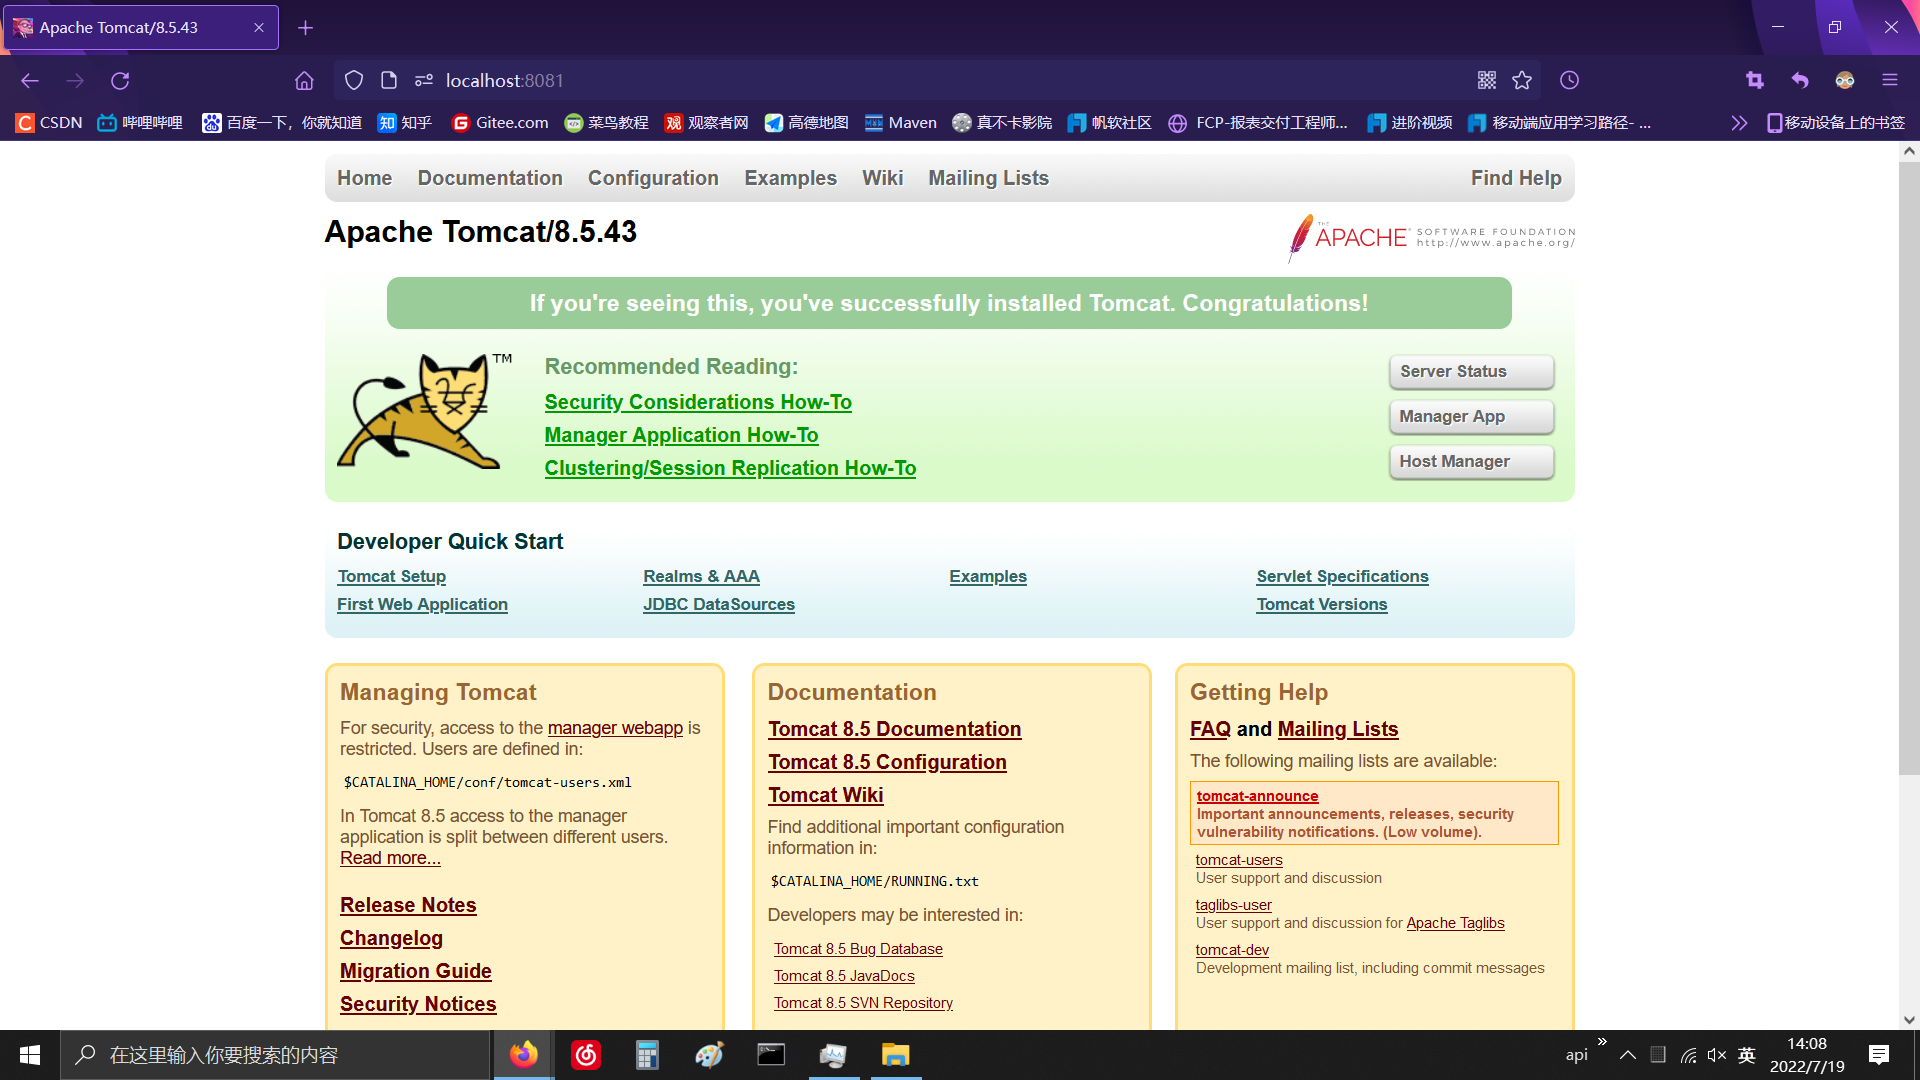
Task: Open the Calculator taskbar icon
Action: 647,1055
